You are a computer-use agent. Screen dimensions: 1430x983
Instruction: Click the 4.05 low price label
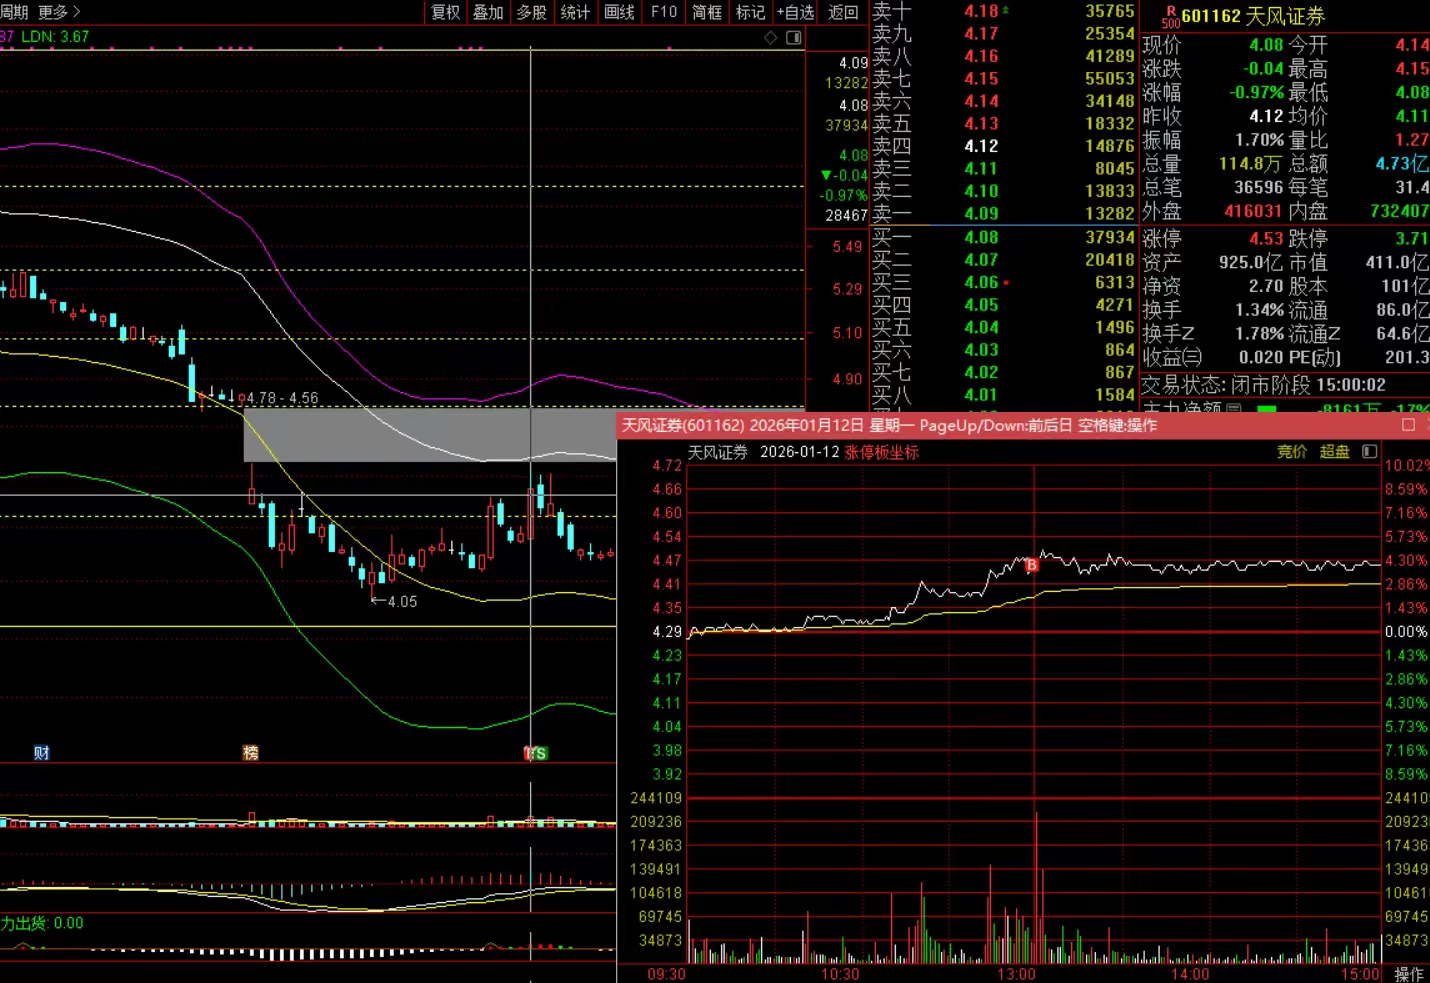pos(402,601)
